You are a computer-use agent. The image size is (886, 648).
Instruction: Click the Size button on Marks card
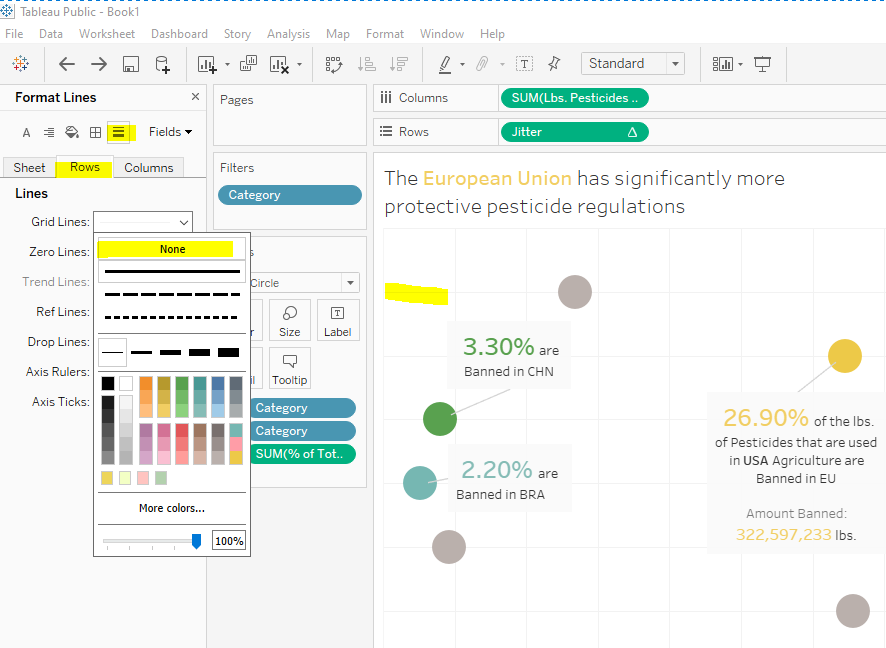[x=290, y=320]
